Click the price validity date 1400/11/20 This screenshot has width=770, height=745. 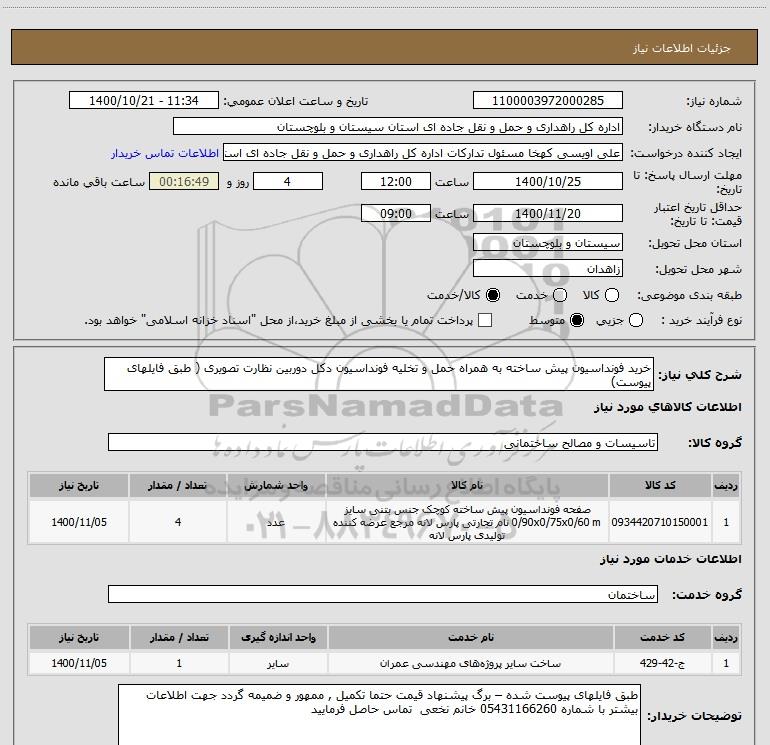[x=548, y=213]
